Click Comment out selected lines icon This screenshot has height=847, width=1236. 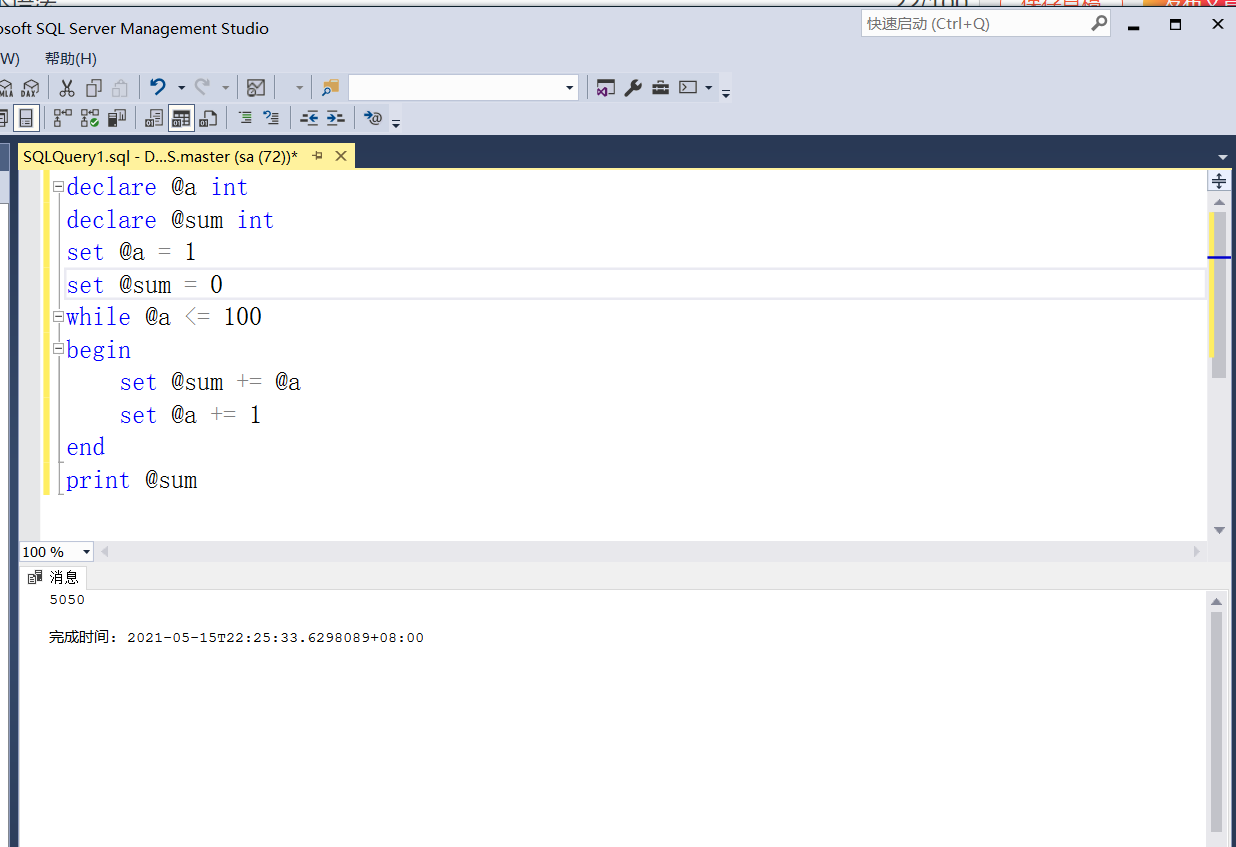tap(245, 118)
